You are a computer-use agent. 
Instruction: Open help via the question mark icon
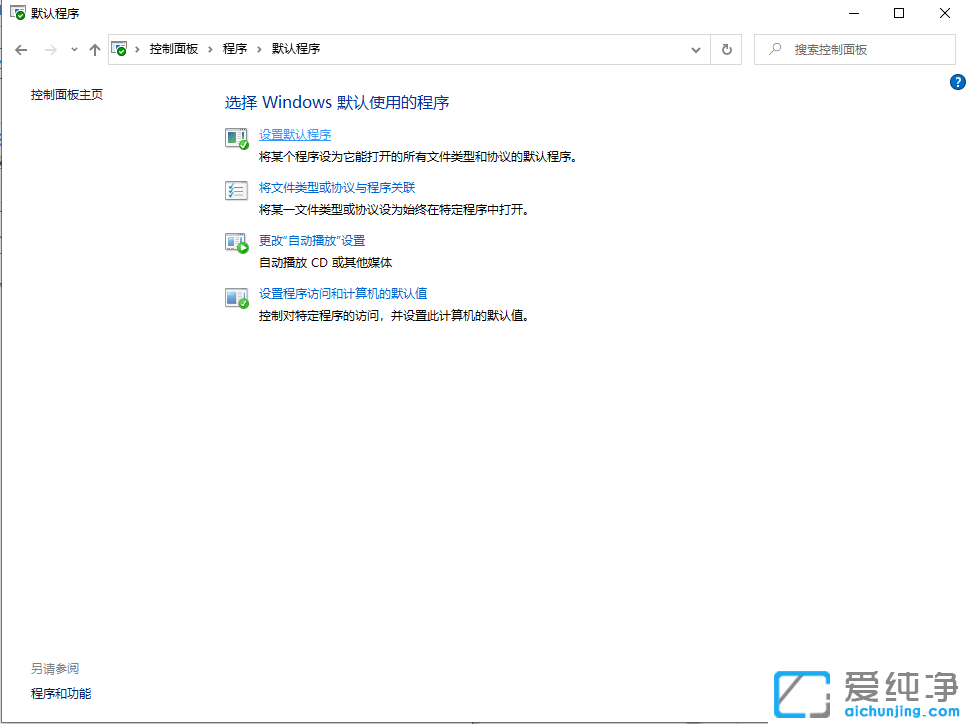957,82
